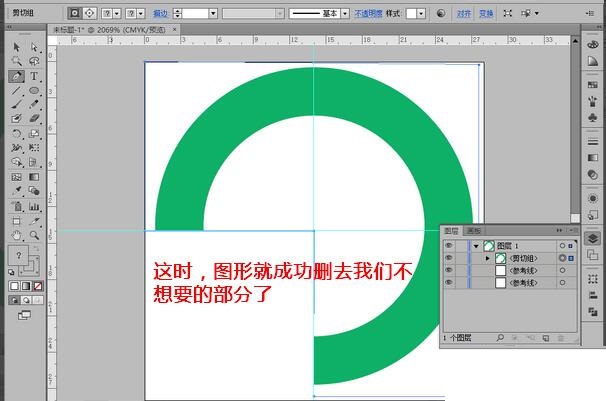Image resolution: width=606 pixels, height=401 pixels.
Task: Activate the Hand tool
Action: pos(16,235)
